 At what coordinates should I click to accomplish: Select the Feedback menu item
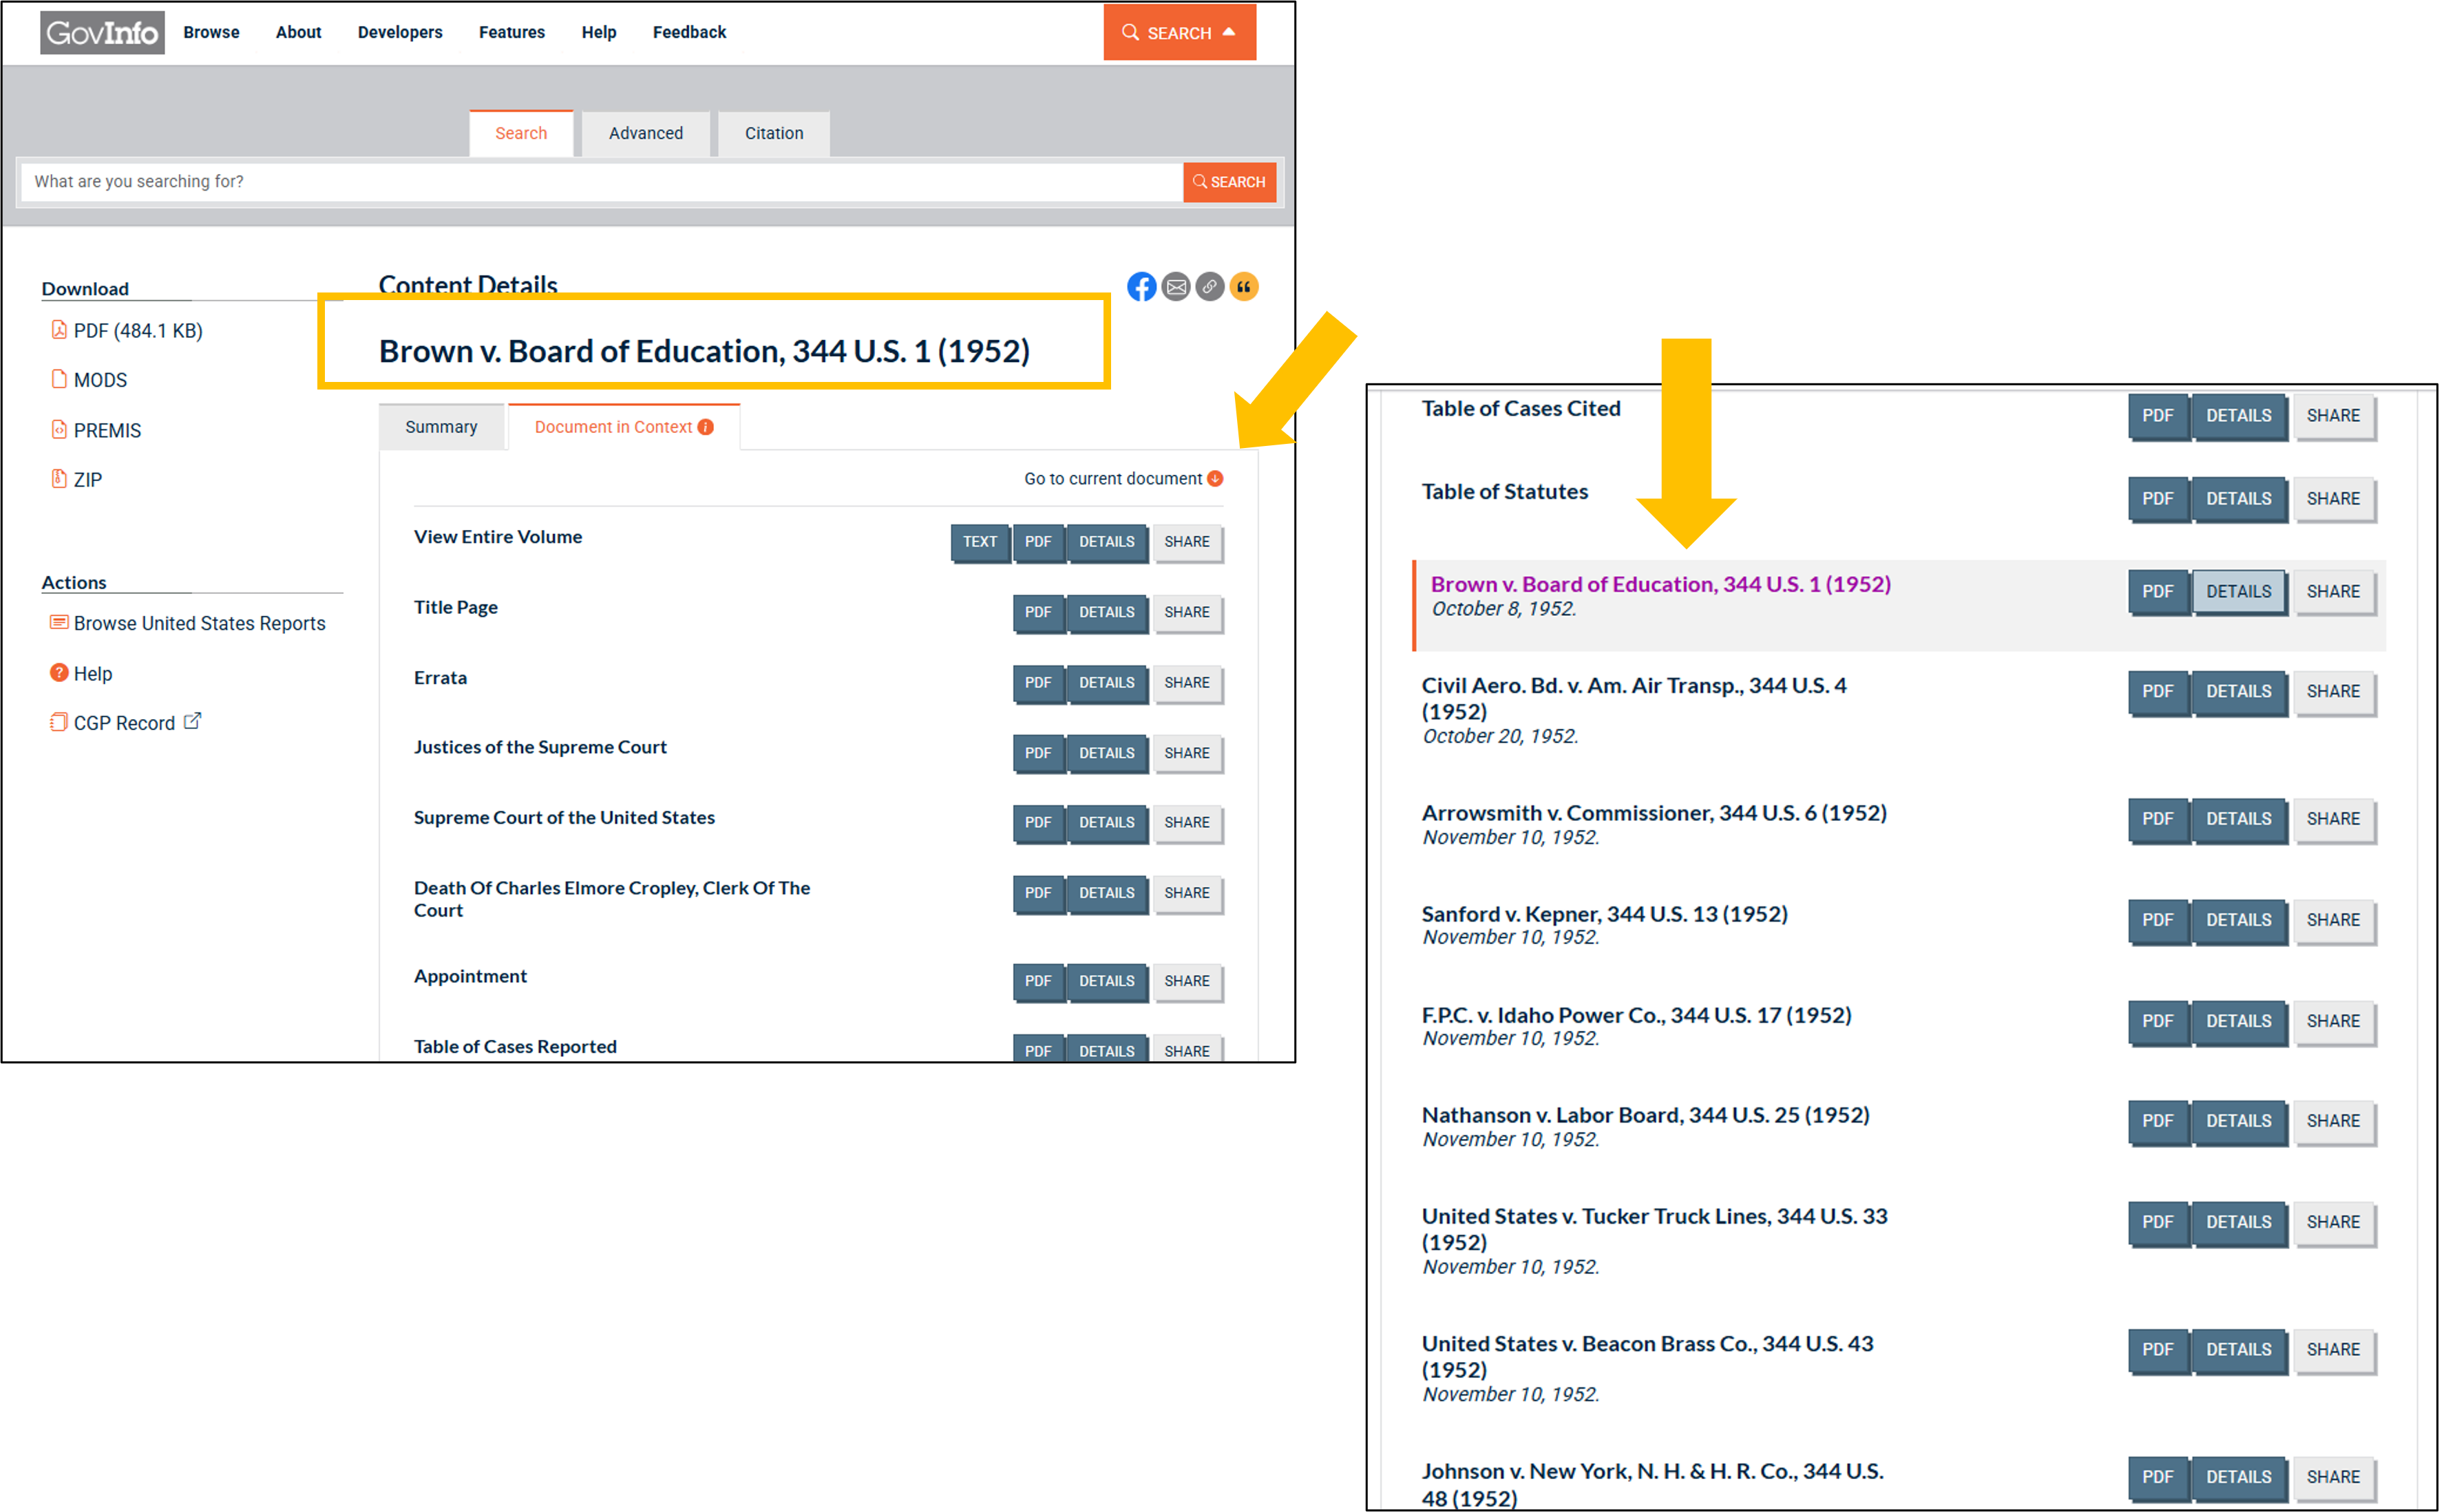click(x=689, y=32)
